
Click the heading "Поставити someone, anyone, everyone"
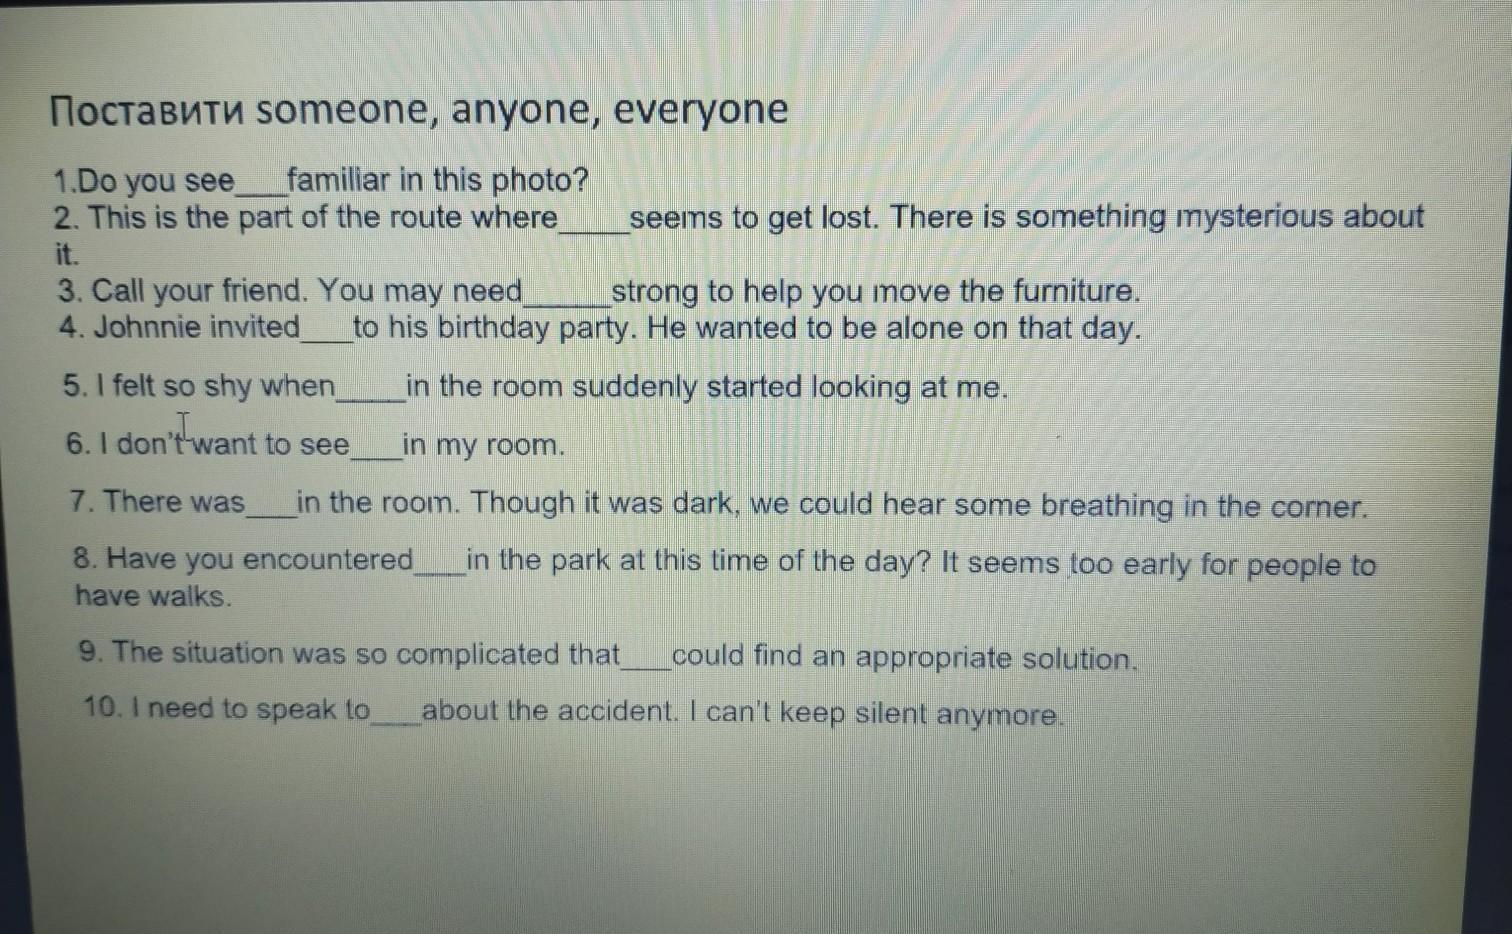coord(419,109)
